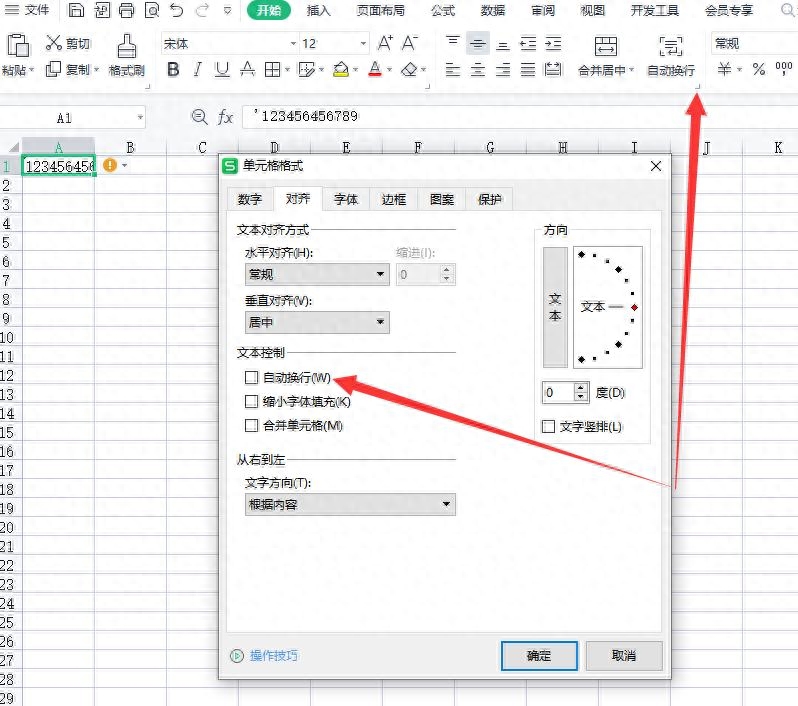Switch to 字体 tab in dialog

346,199
